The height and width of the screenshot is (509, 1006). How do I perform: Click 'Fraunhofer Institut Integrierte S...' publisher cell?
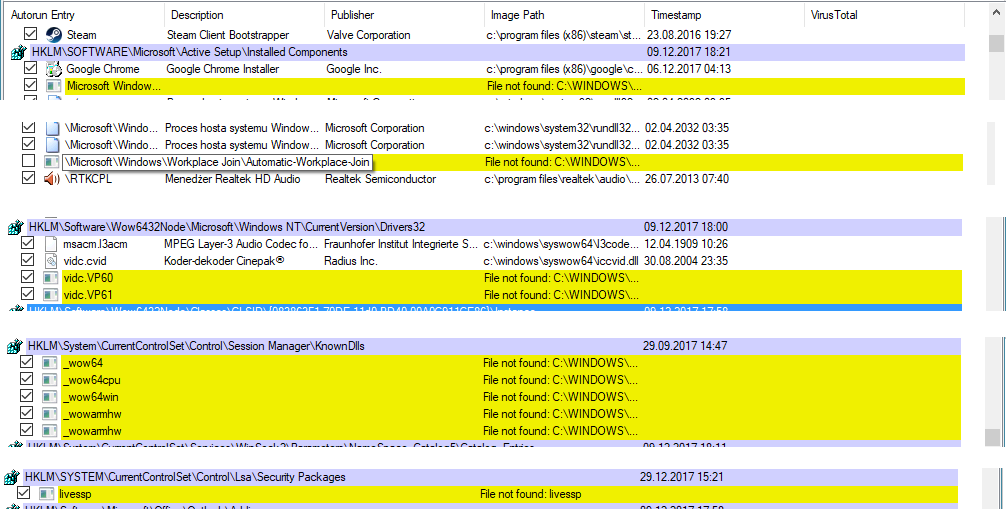[401, 244]
